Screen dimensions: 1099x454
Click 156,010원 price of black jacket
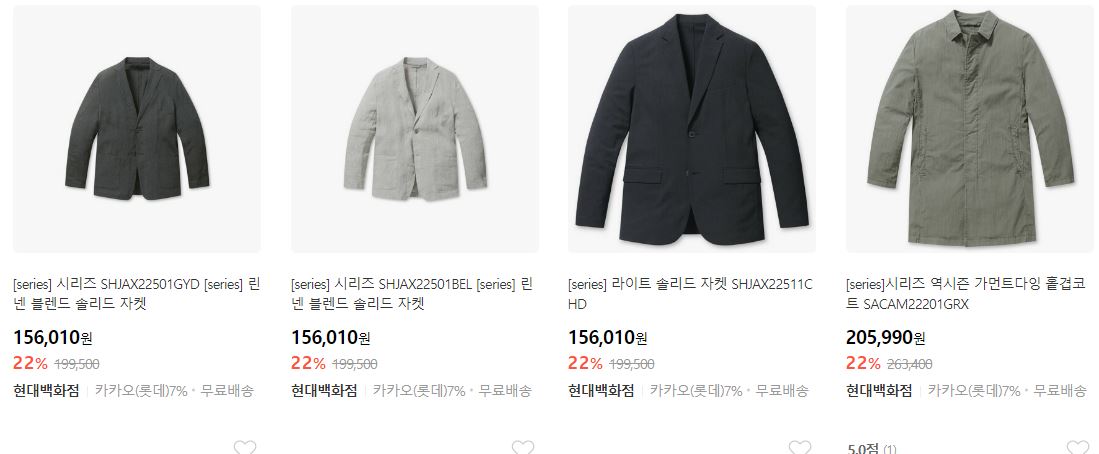point(608,338)
